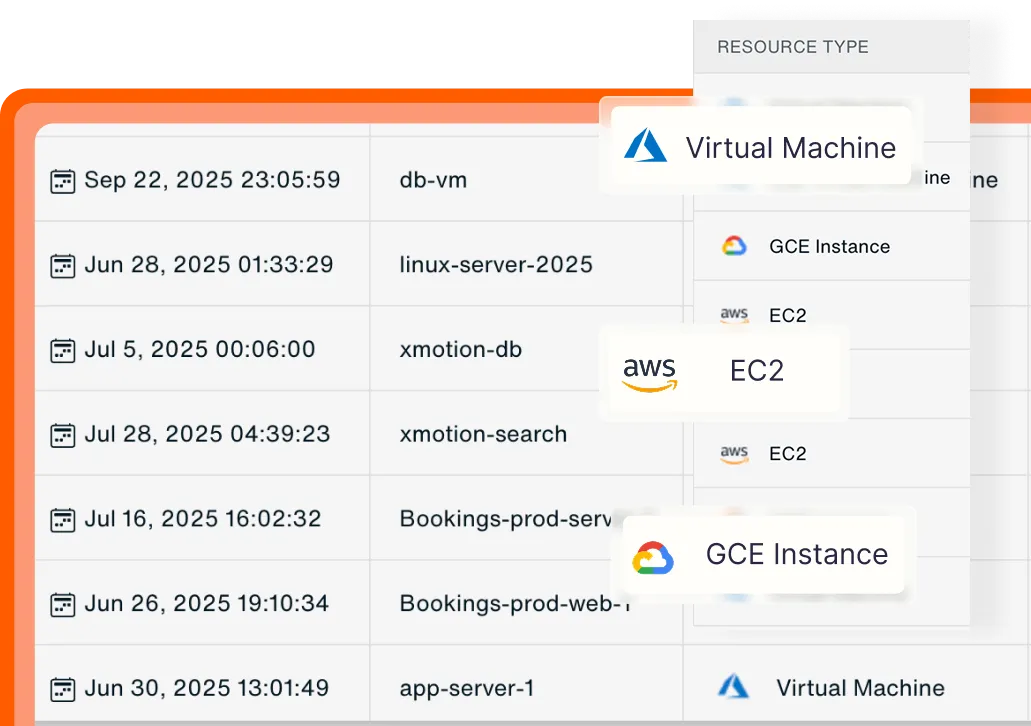
Task: Select the date Jun 28, 2025 01:33:29
Action: [209, 265]
